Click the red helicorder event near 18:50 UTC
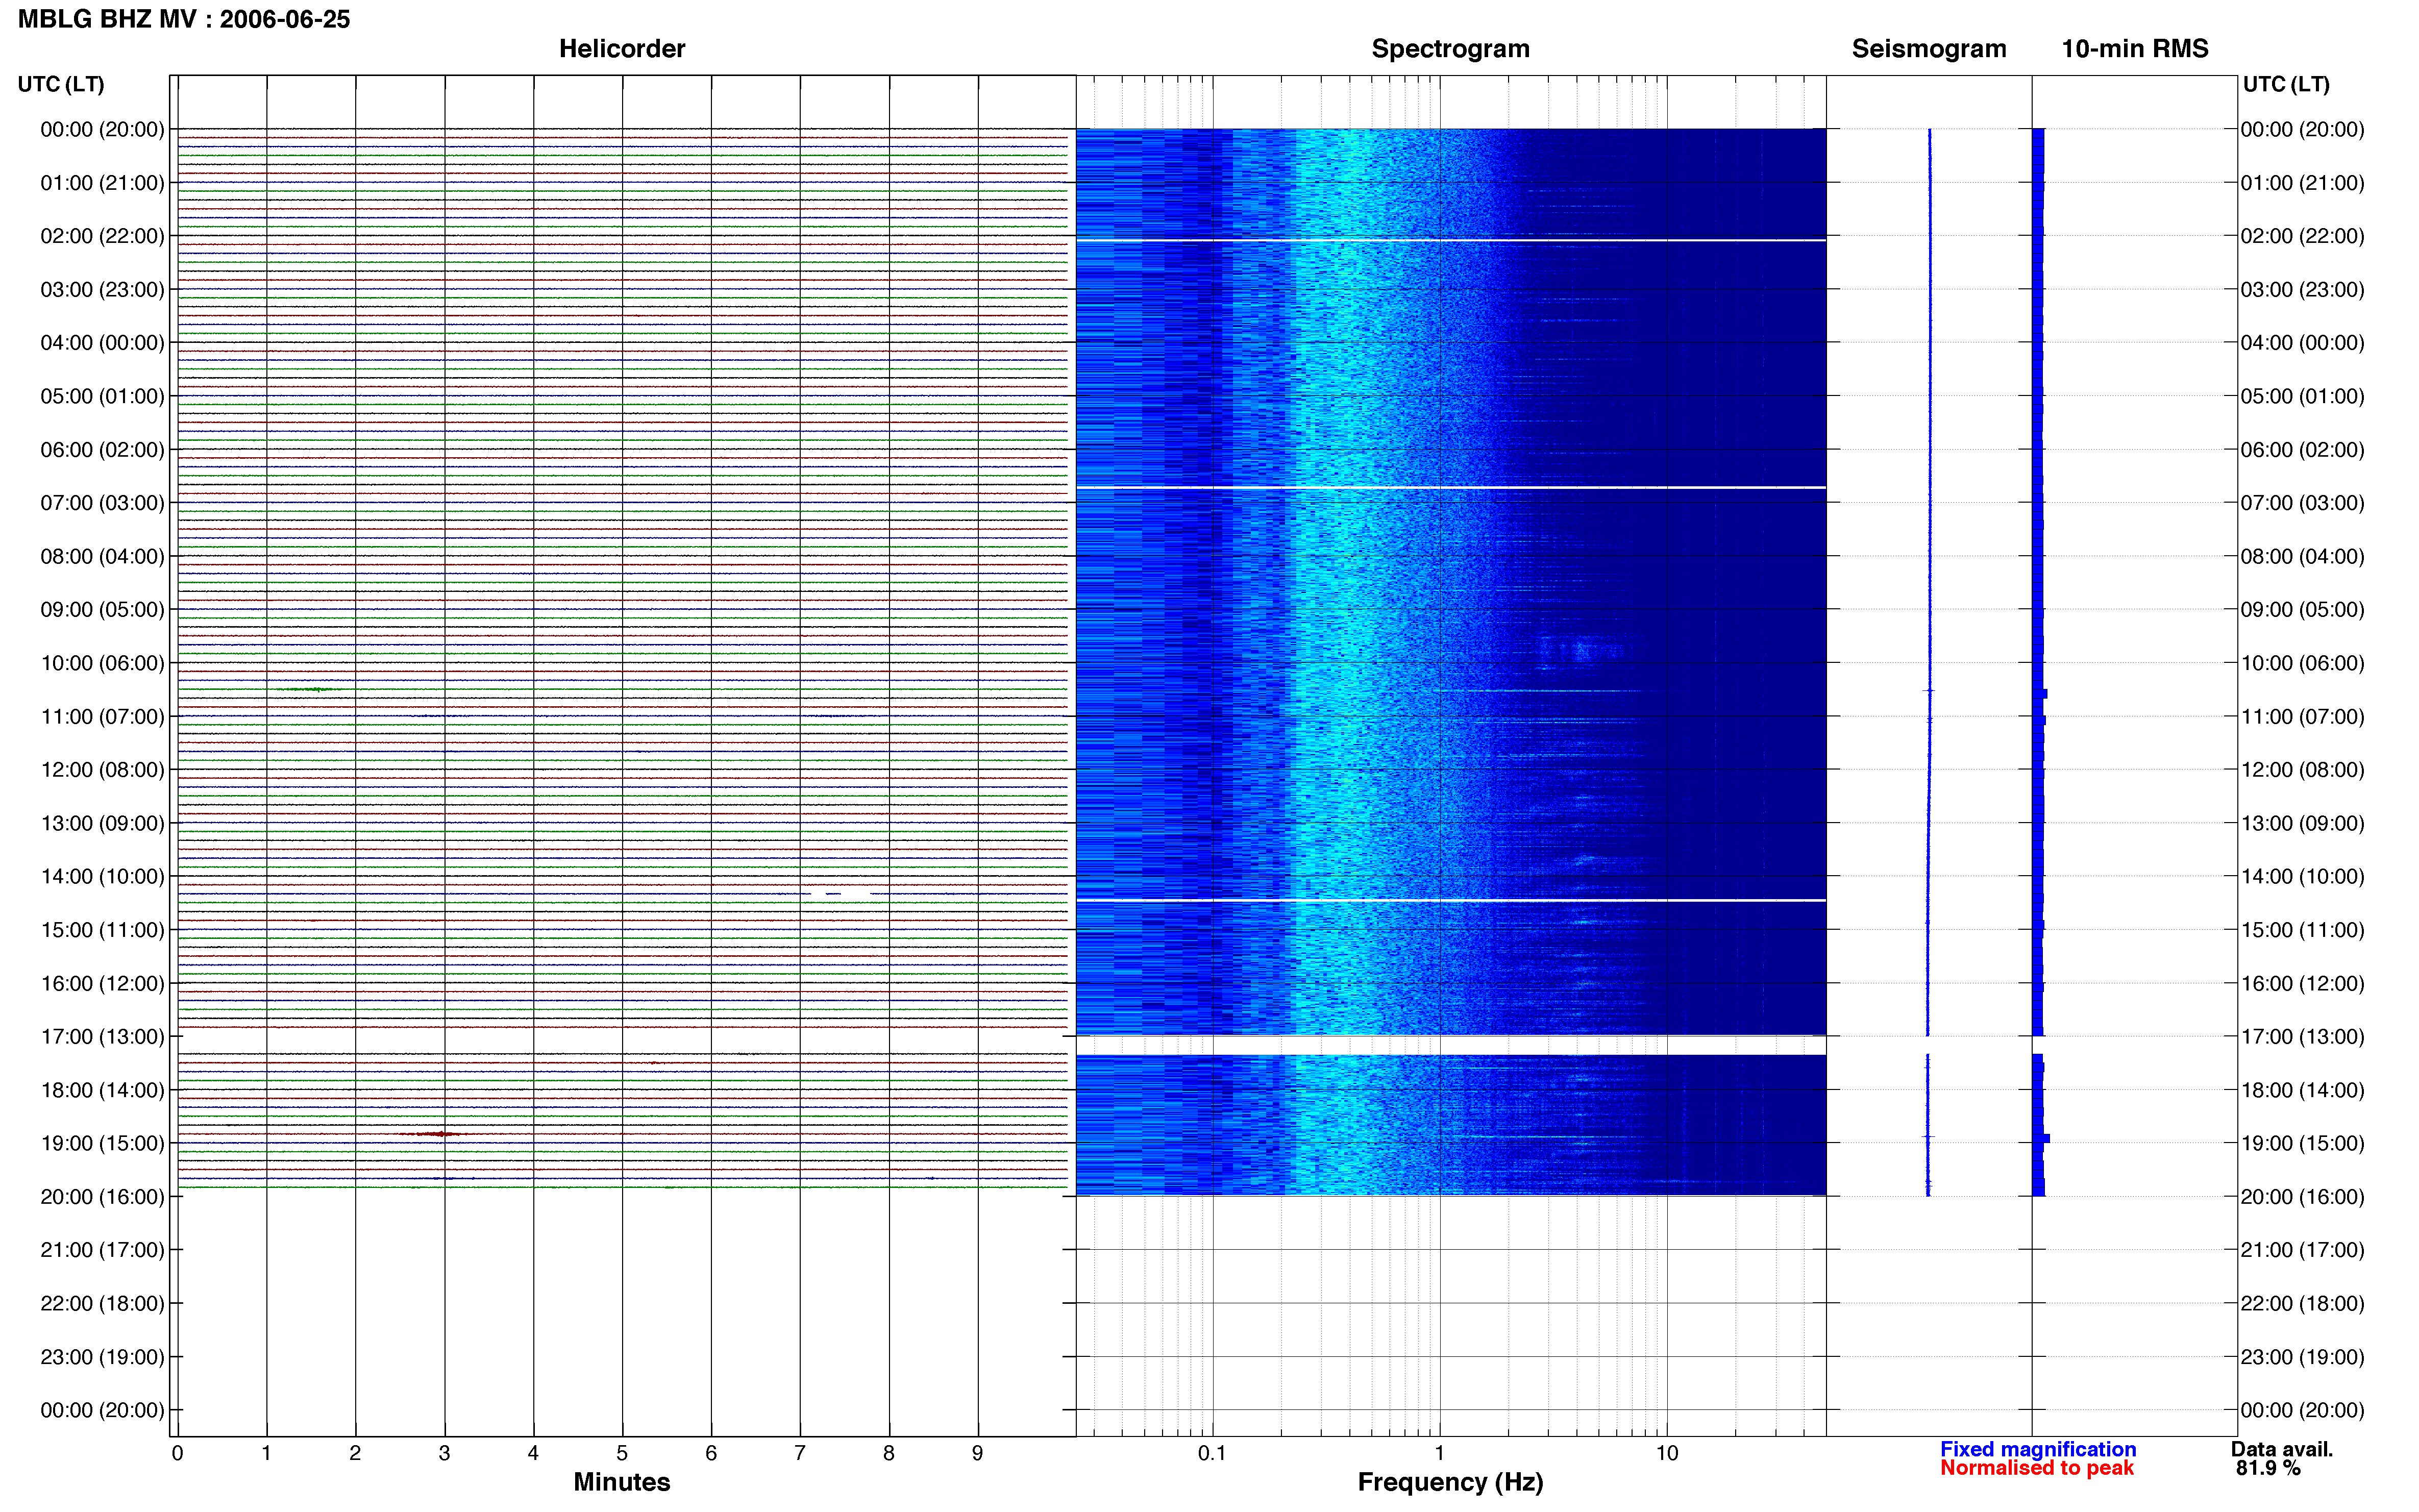2419x1512 pixels. [x=437, y=1134]
